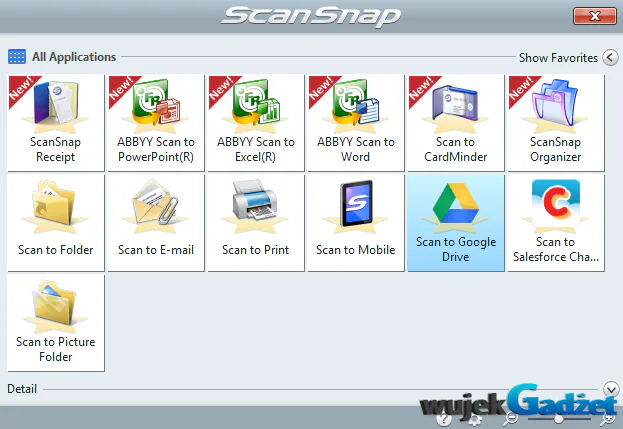
Task: Open the ScanSnap Receipt application
Action: pos(56,123)
